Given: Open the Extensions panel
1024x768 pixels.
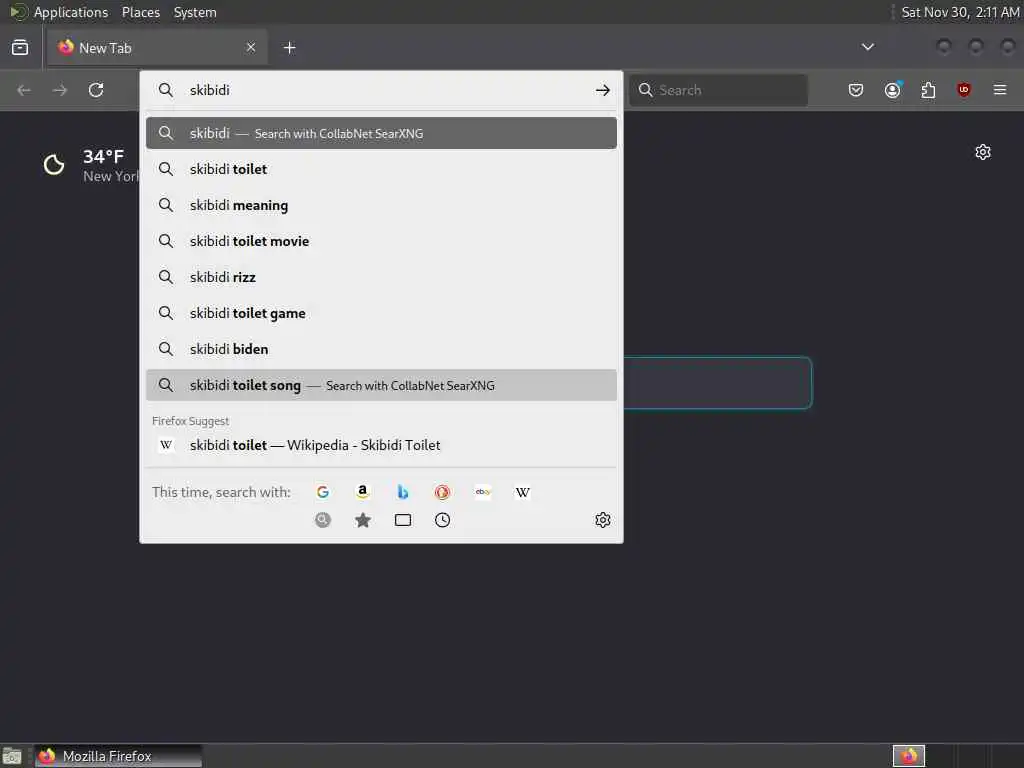Looking at the screenshot, I should pyautogui.click(x=928, y=90).
